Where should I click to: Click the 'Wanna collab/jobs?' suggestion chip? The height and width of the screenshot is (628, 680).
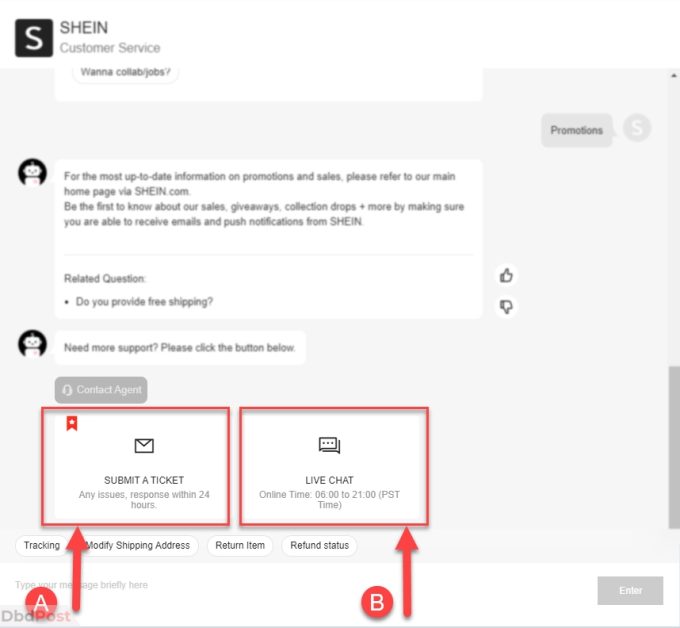point(126,72)
